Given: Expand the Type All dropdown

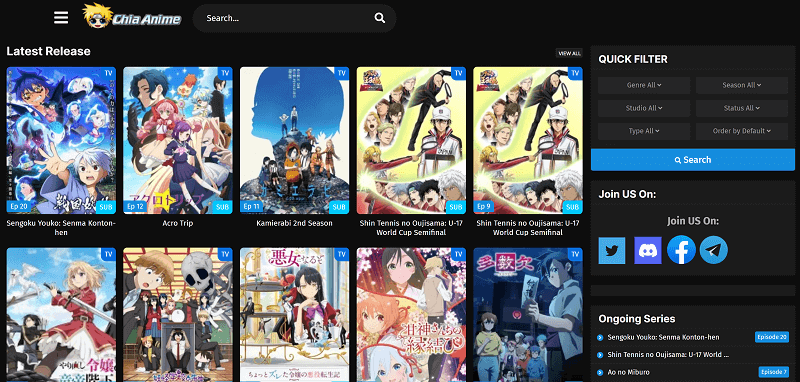Looking at the screenshot, I should (644, 131).
